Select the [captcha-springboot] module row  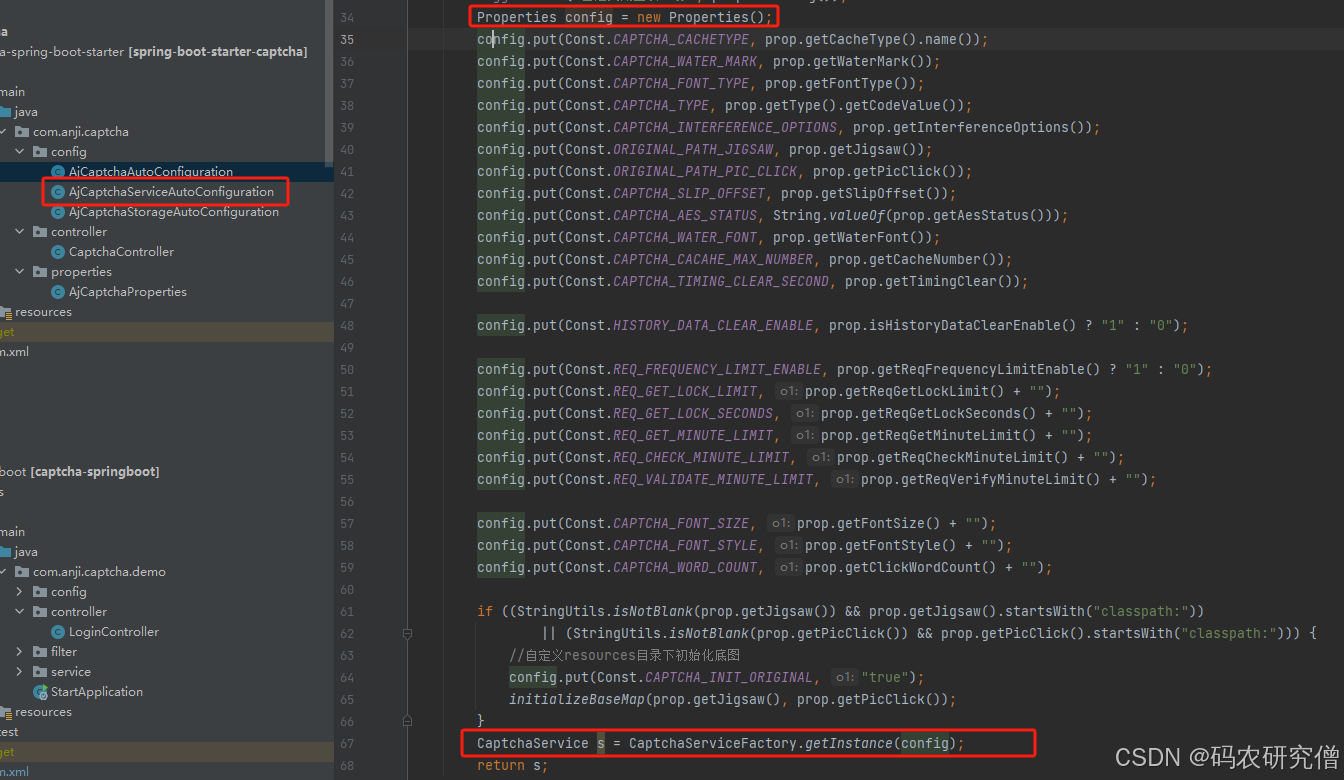pyautogui.click(x=166, y=472)
